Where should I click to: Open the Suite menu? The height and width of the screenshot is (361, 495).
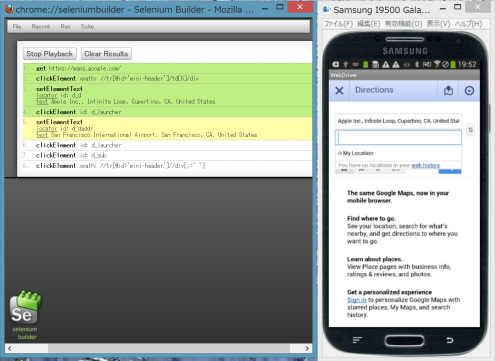(x=87, y=26)
